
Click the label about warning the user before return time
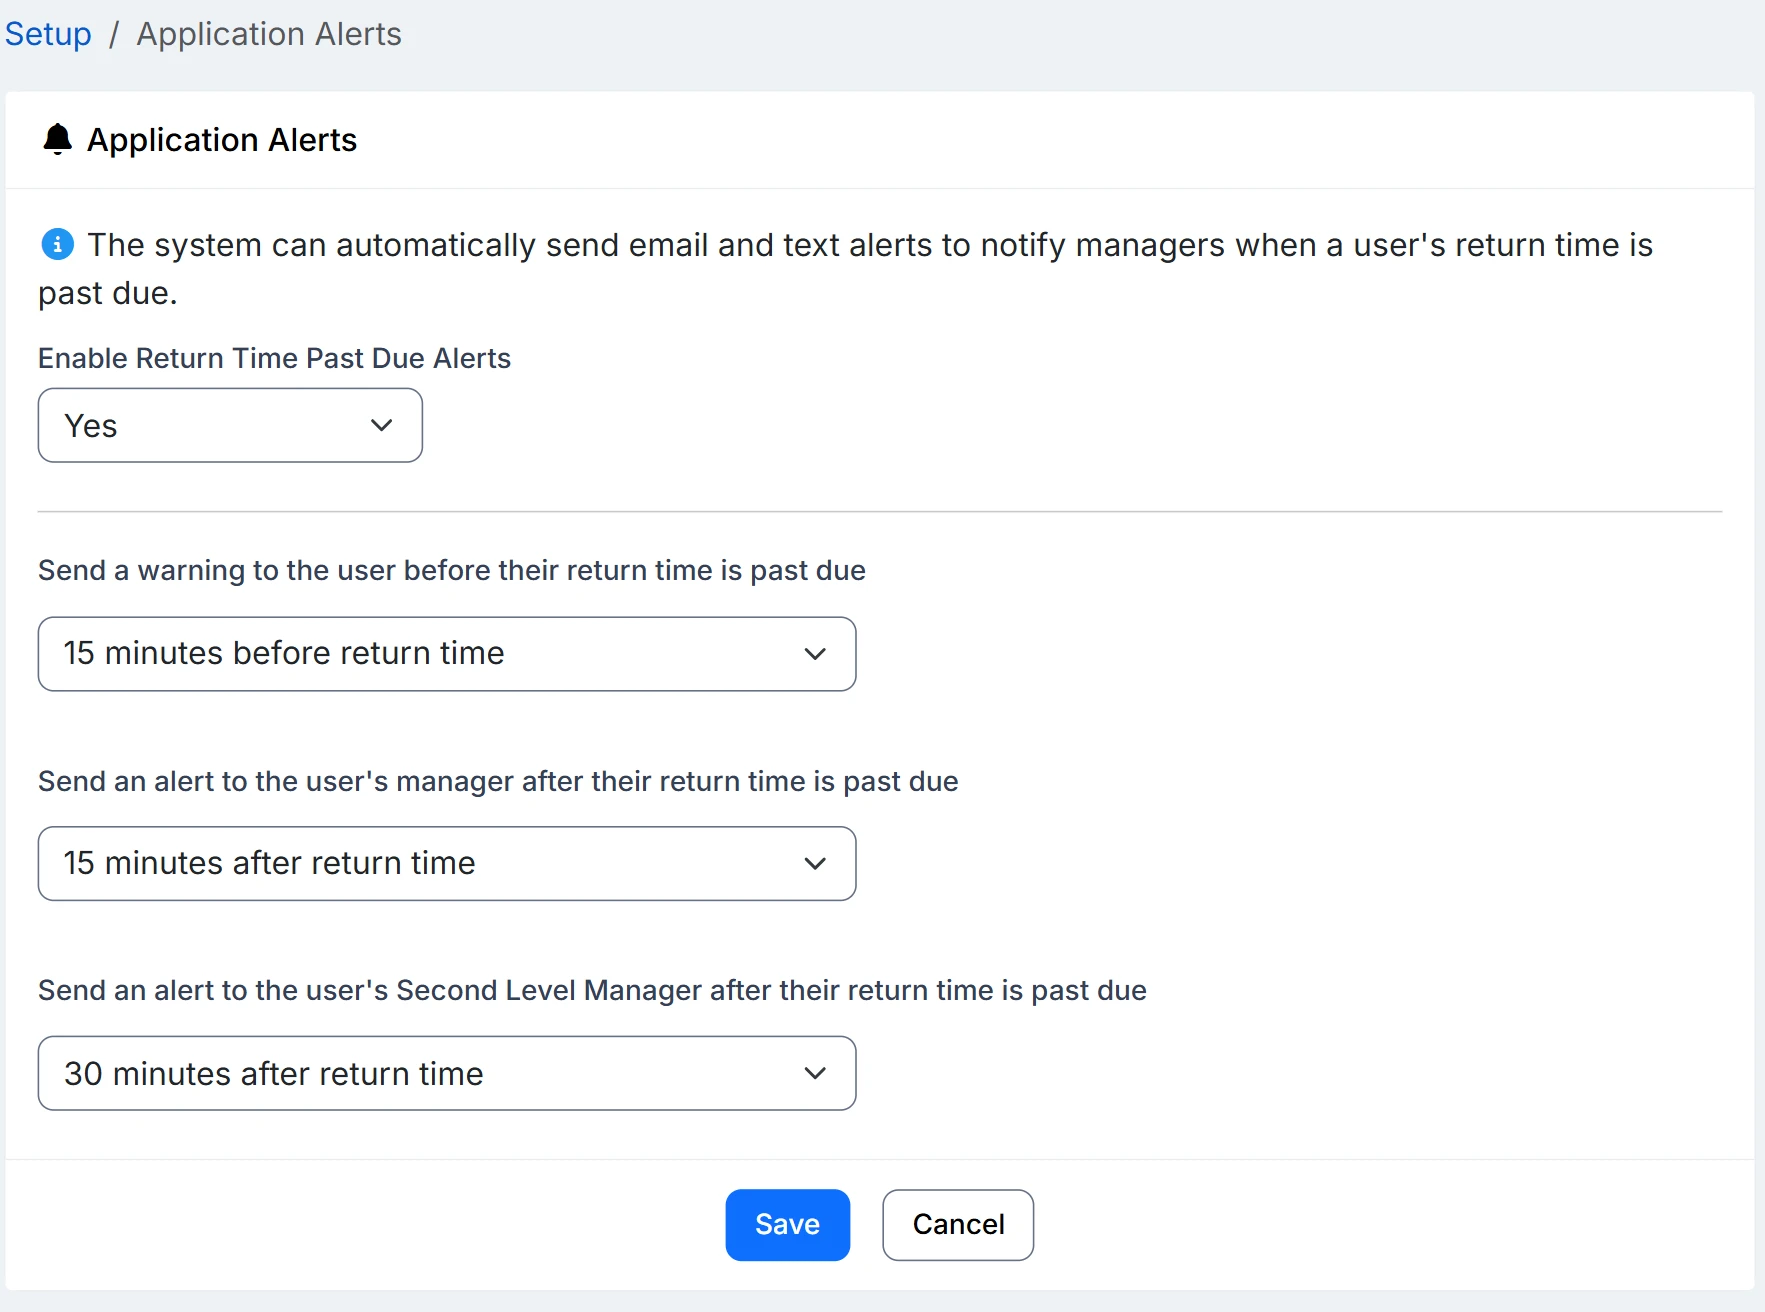click(x=452, y=570)
